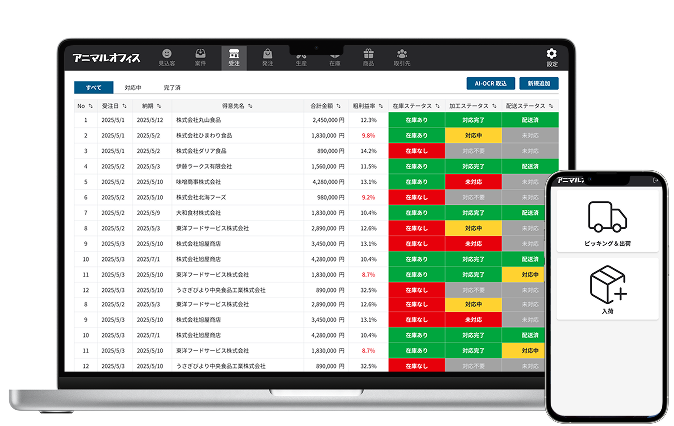Screen dimensions: 674x426
Task: Select customer 伊藤ラークス有限会社
Action: [204, 166]
